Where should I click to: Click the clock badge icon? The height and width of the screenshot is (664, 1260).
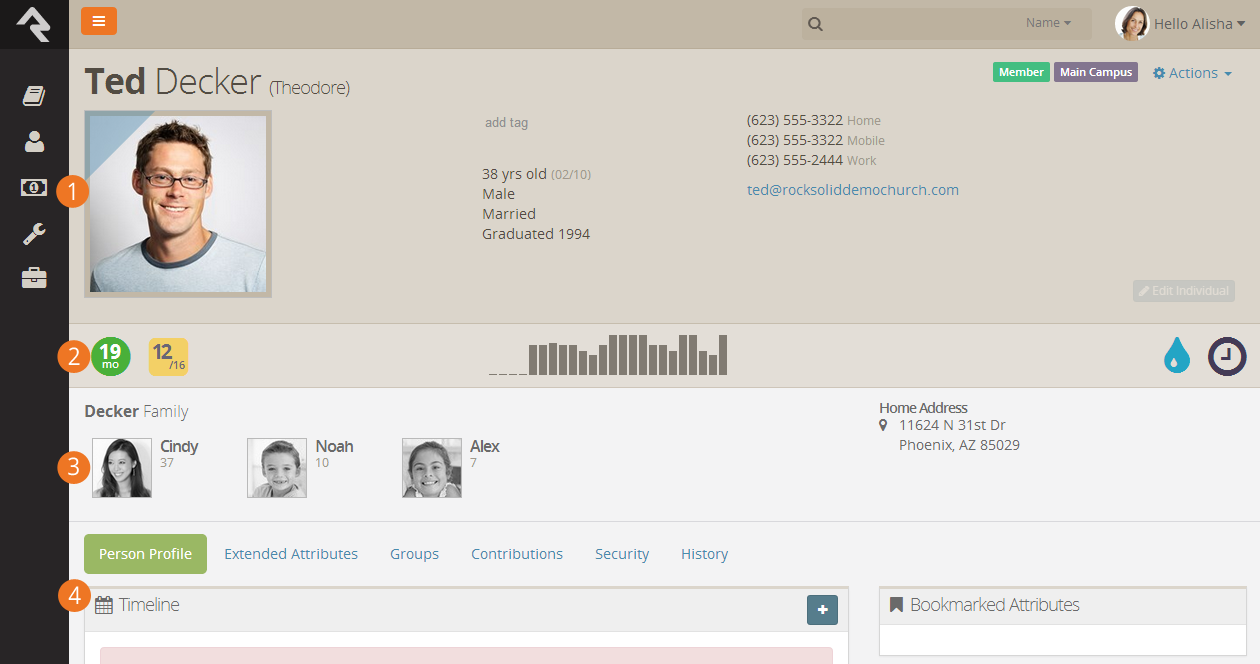point(1227,356)
